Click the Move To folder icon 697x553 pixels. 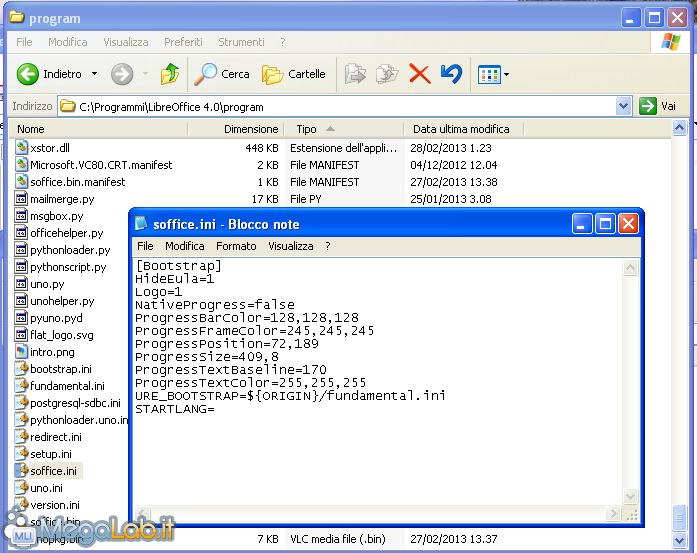pyautogui.click(x=355, y=74)
